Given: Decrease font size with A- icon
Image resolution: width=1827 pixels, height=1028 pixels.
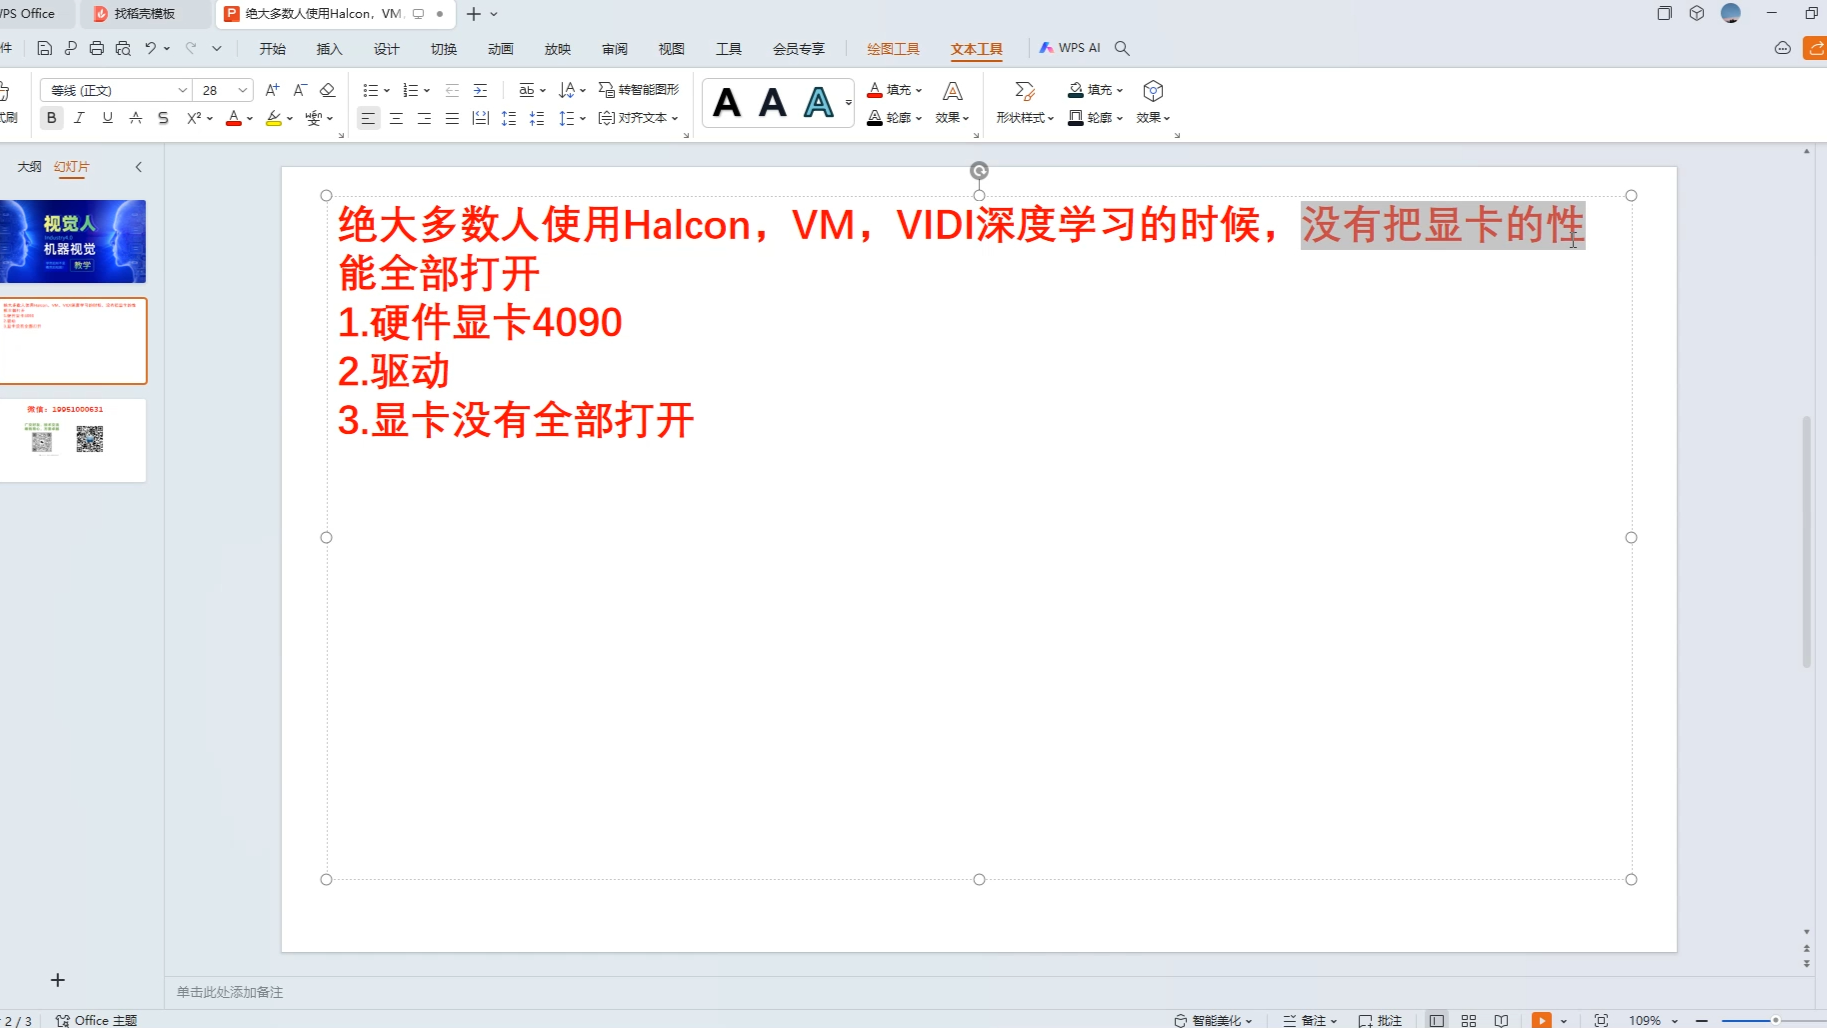Looking at the screenshot, I should click(x=299, y=90).
